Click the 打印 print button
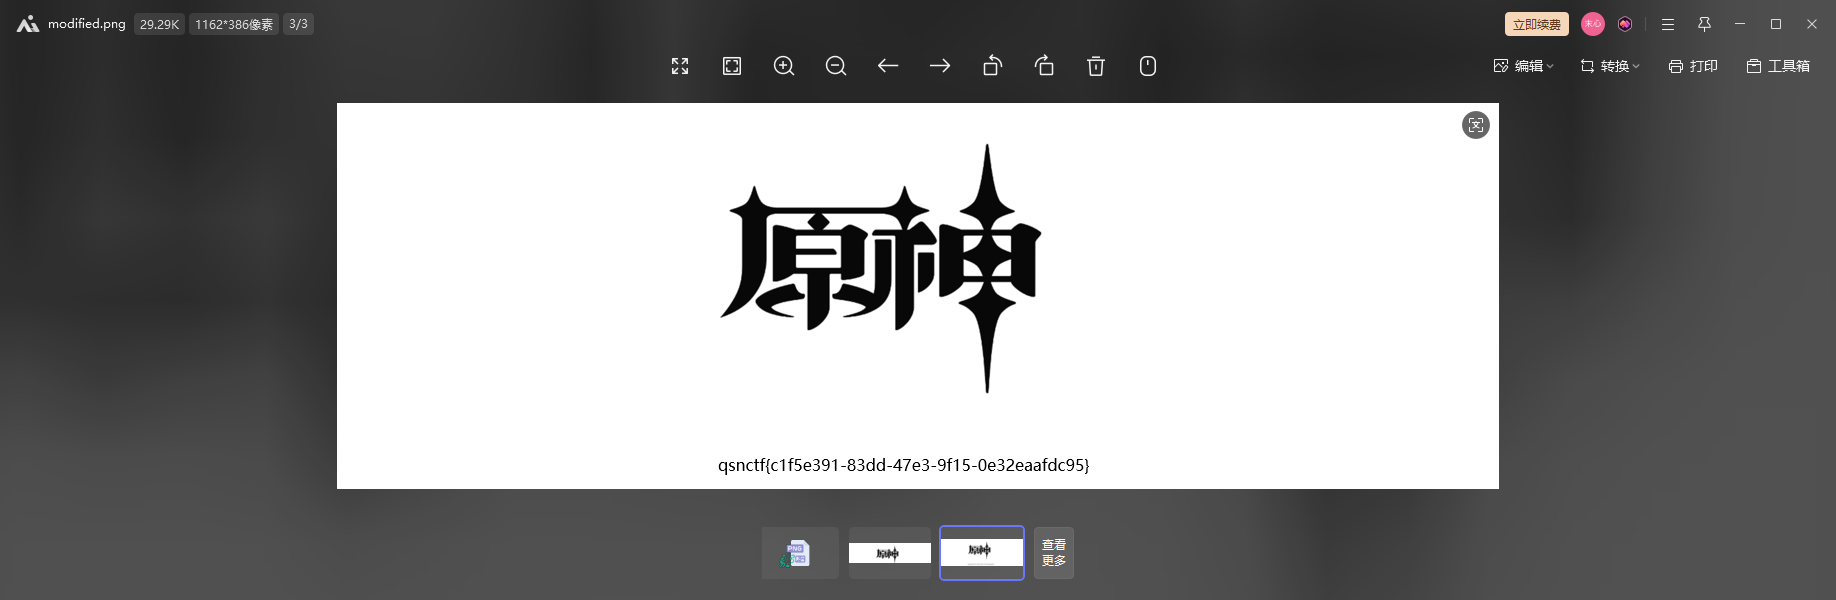1836x600 pixels. [x=1693, y=66]
